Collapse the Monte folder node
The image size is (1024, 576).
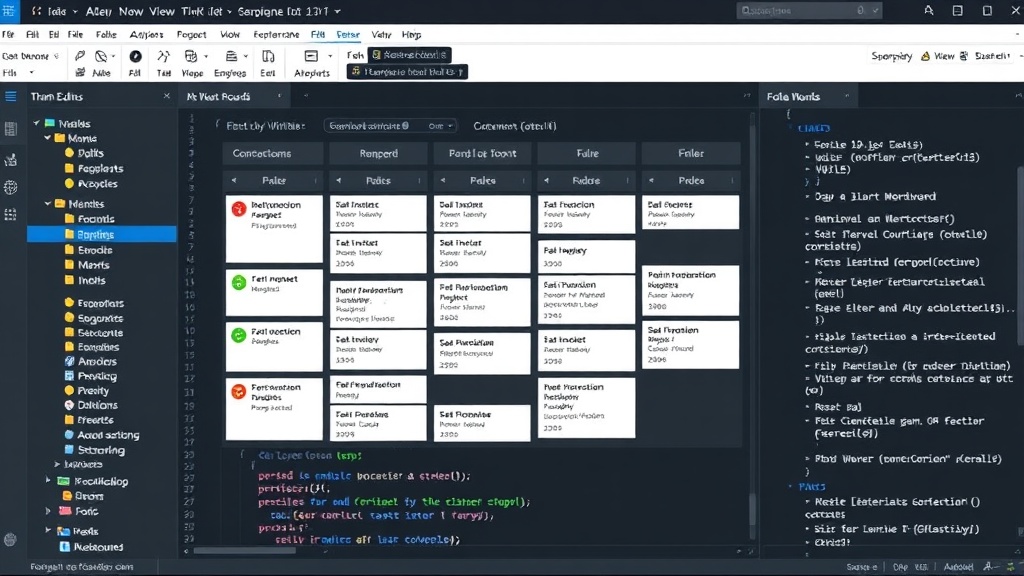pos(48,138)
